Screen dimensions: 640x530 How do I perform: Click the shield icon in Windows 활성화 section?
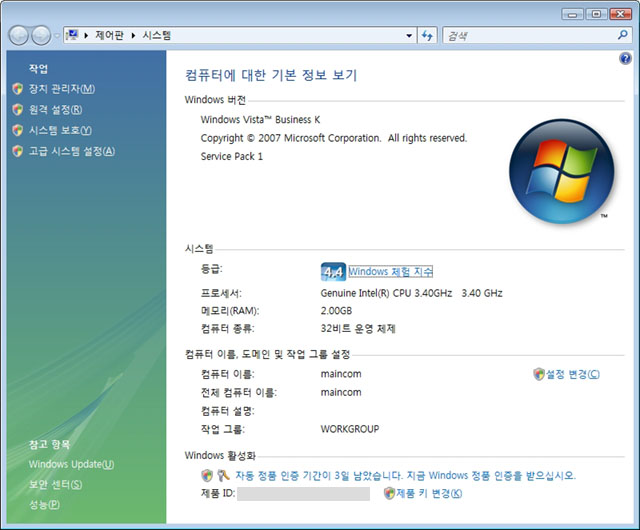point(207,475)
